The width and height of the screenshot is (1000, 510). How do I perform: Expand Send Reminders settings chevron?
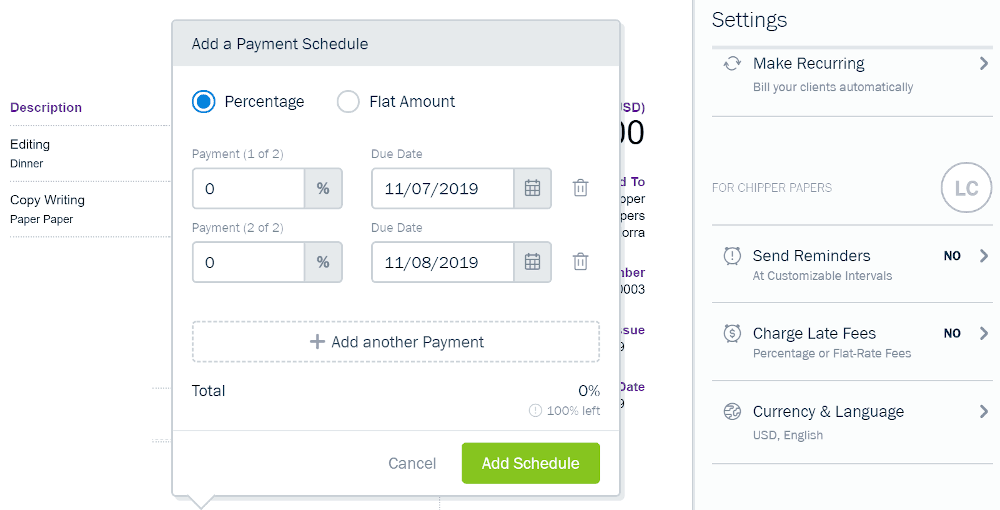[983, 256]
